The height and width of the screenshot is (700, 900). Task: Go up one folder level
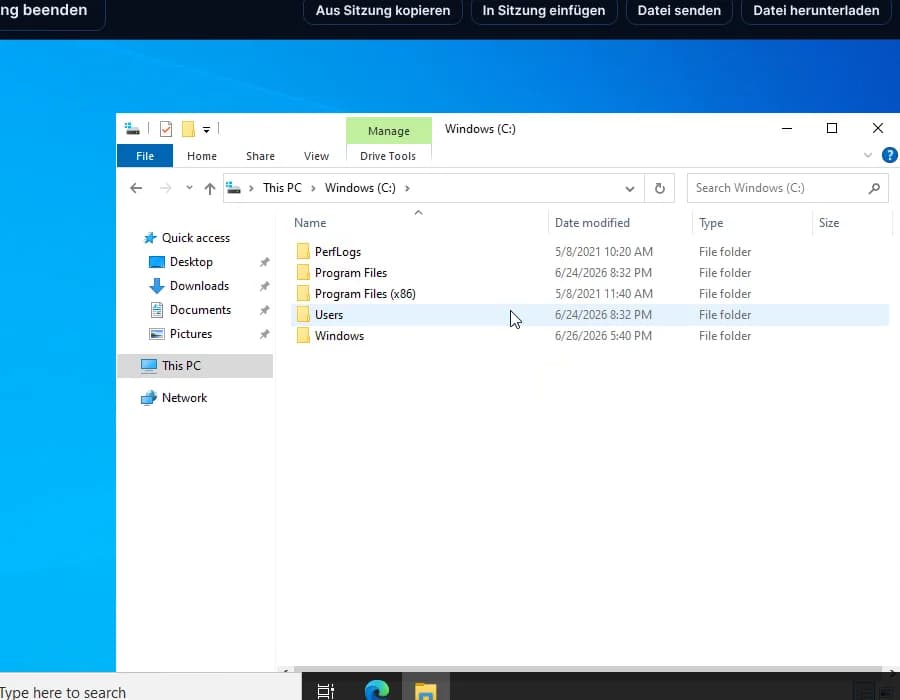210,188
